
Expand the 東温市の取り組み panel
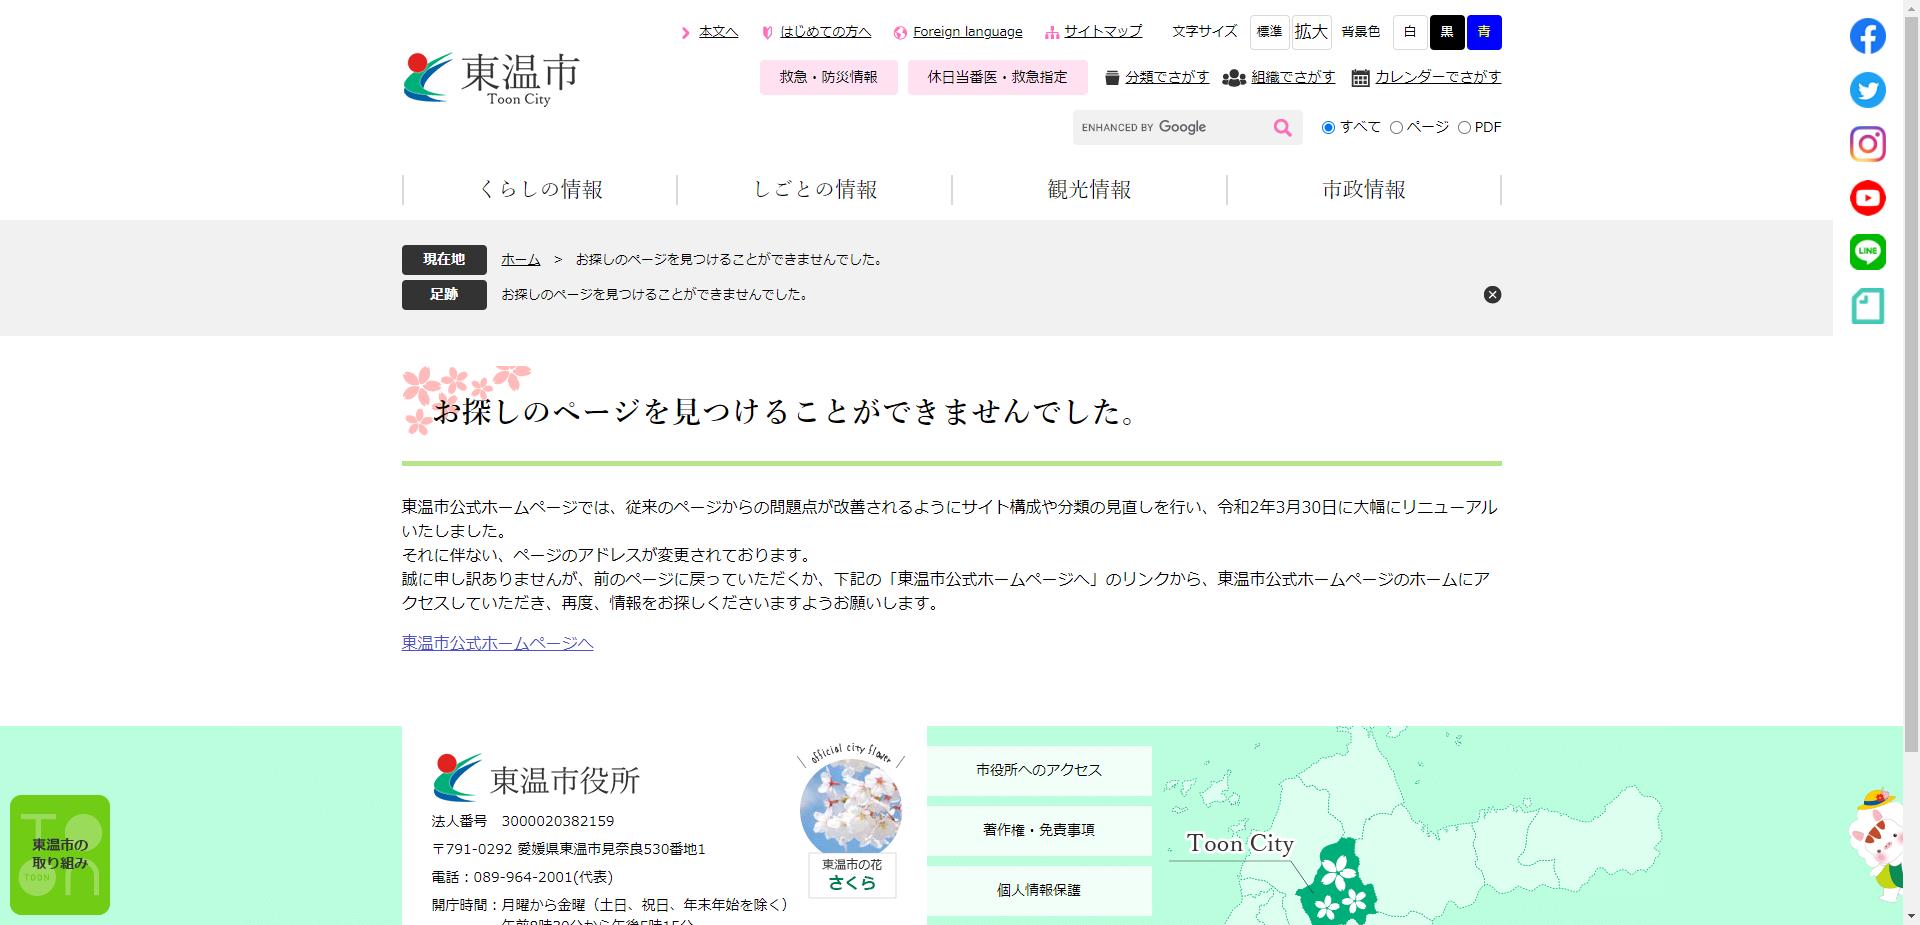60,855
